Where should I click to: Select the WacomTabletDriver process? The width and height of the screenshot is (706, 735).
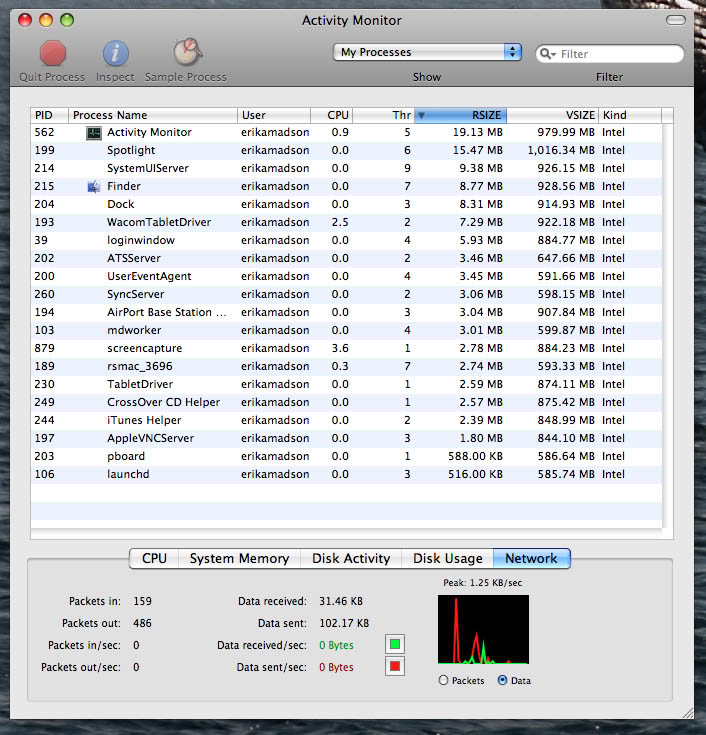coord(346,222)
